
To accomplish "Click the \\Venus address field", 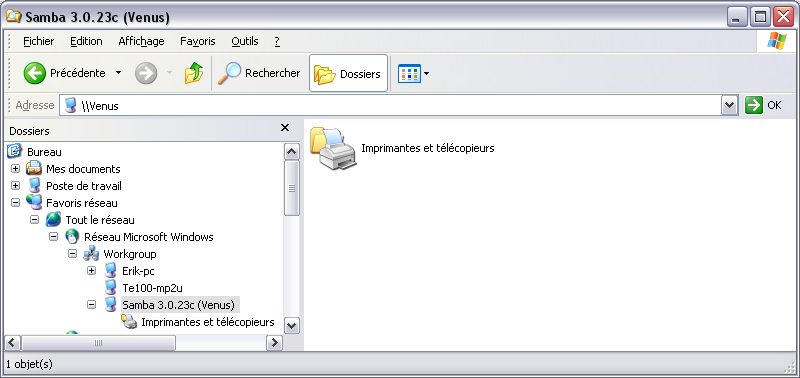I will click(x=398, y=106).
